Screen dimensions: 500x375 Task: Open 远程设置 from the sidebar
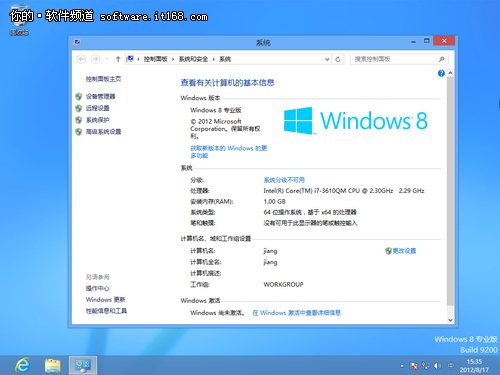[97, 108]
